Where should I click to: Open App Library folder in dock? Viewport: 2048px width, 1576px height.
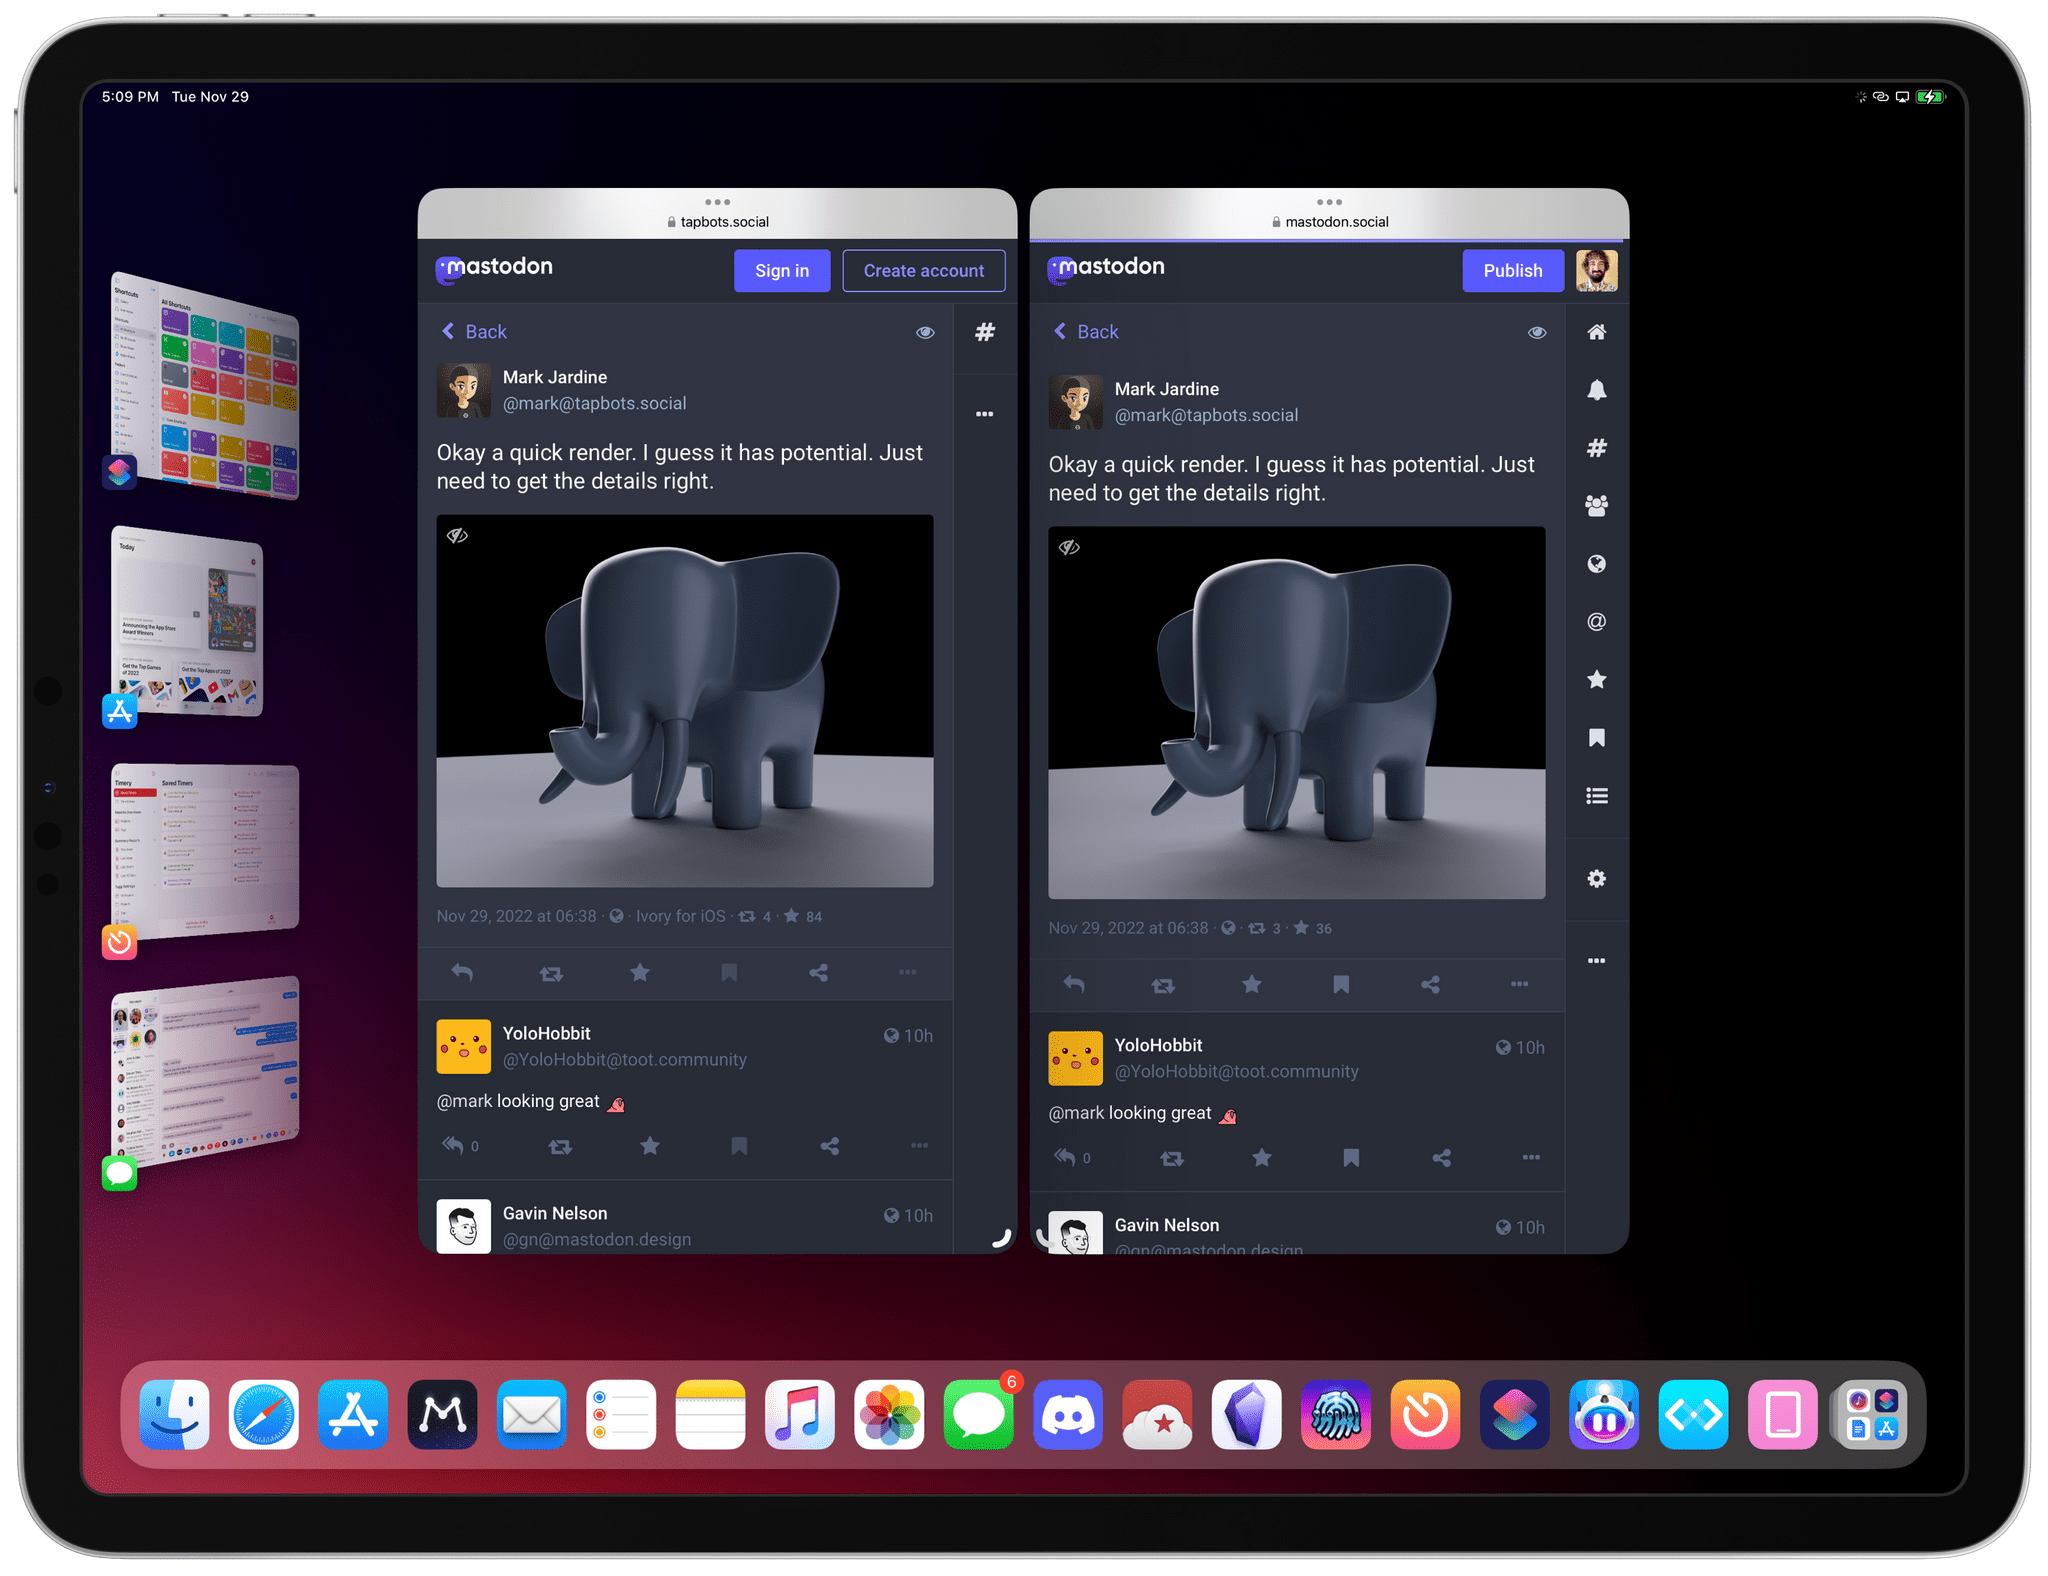click(1872, 1414)
